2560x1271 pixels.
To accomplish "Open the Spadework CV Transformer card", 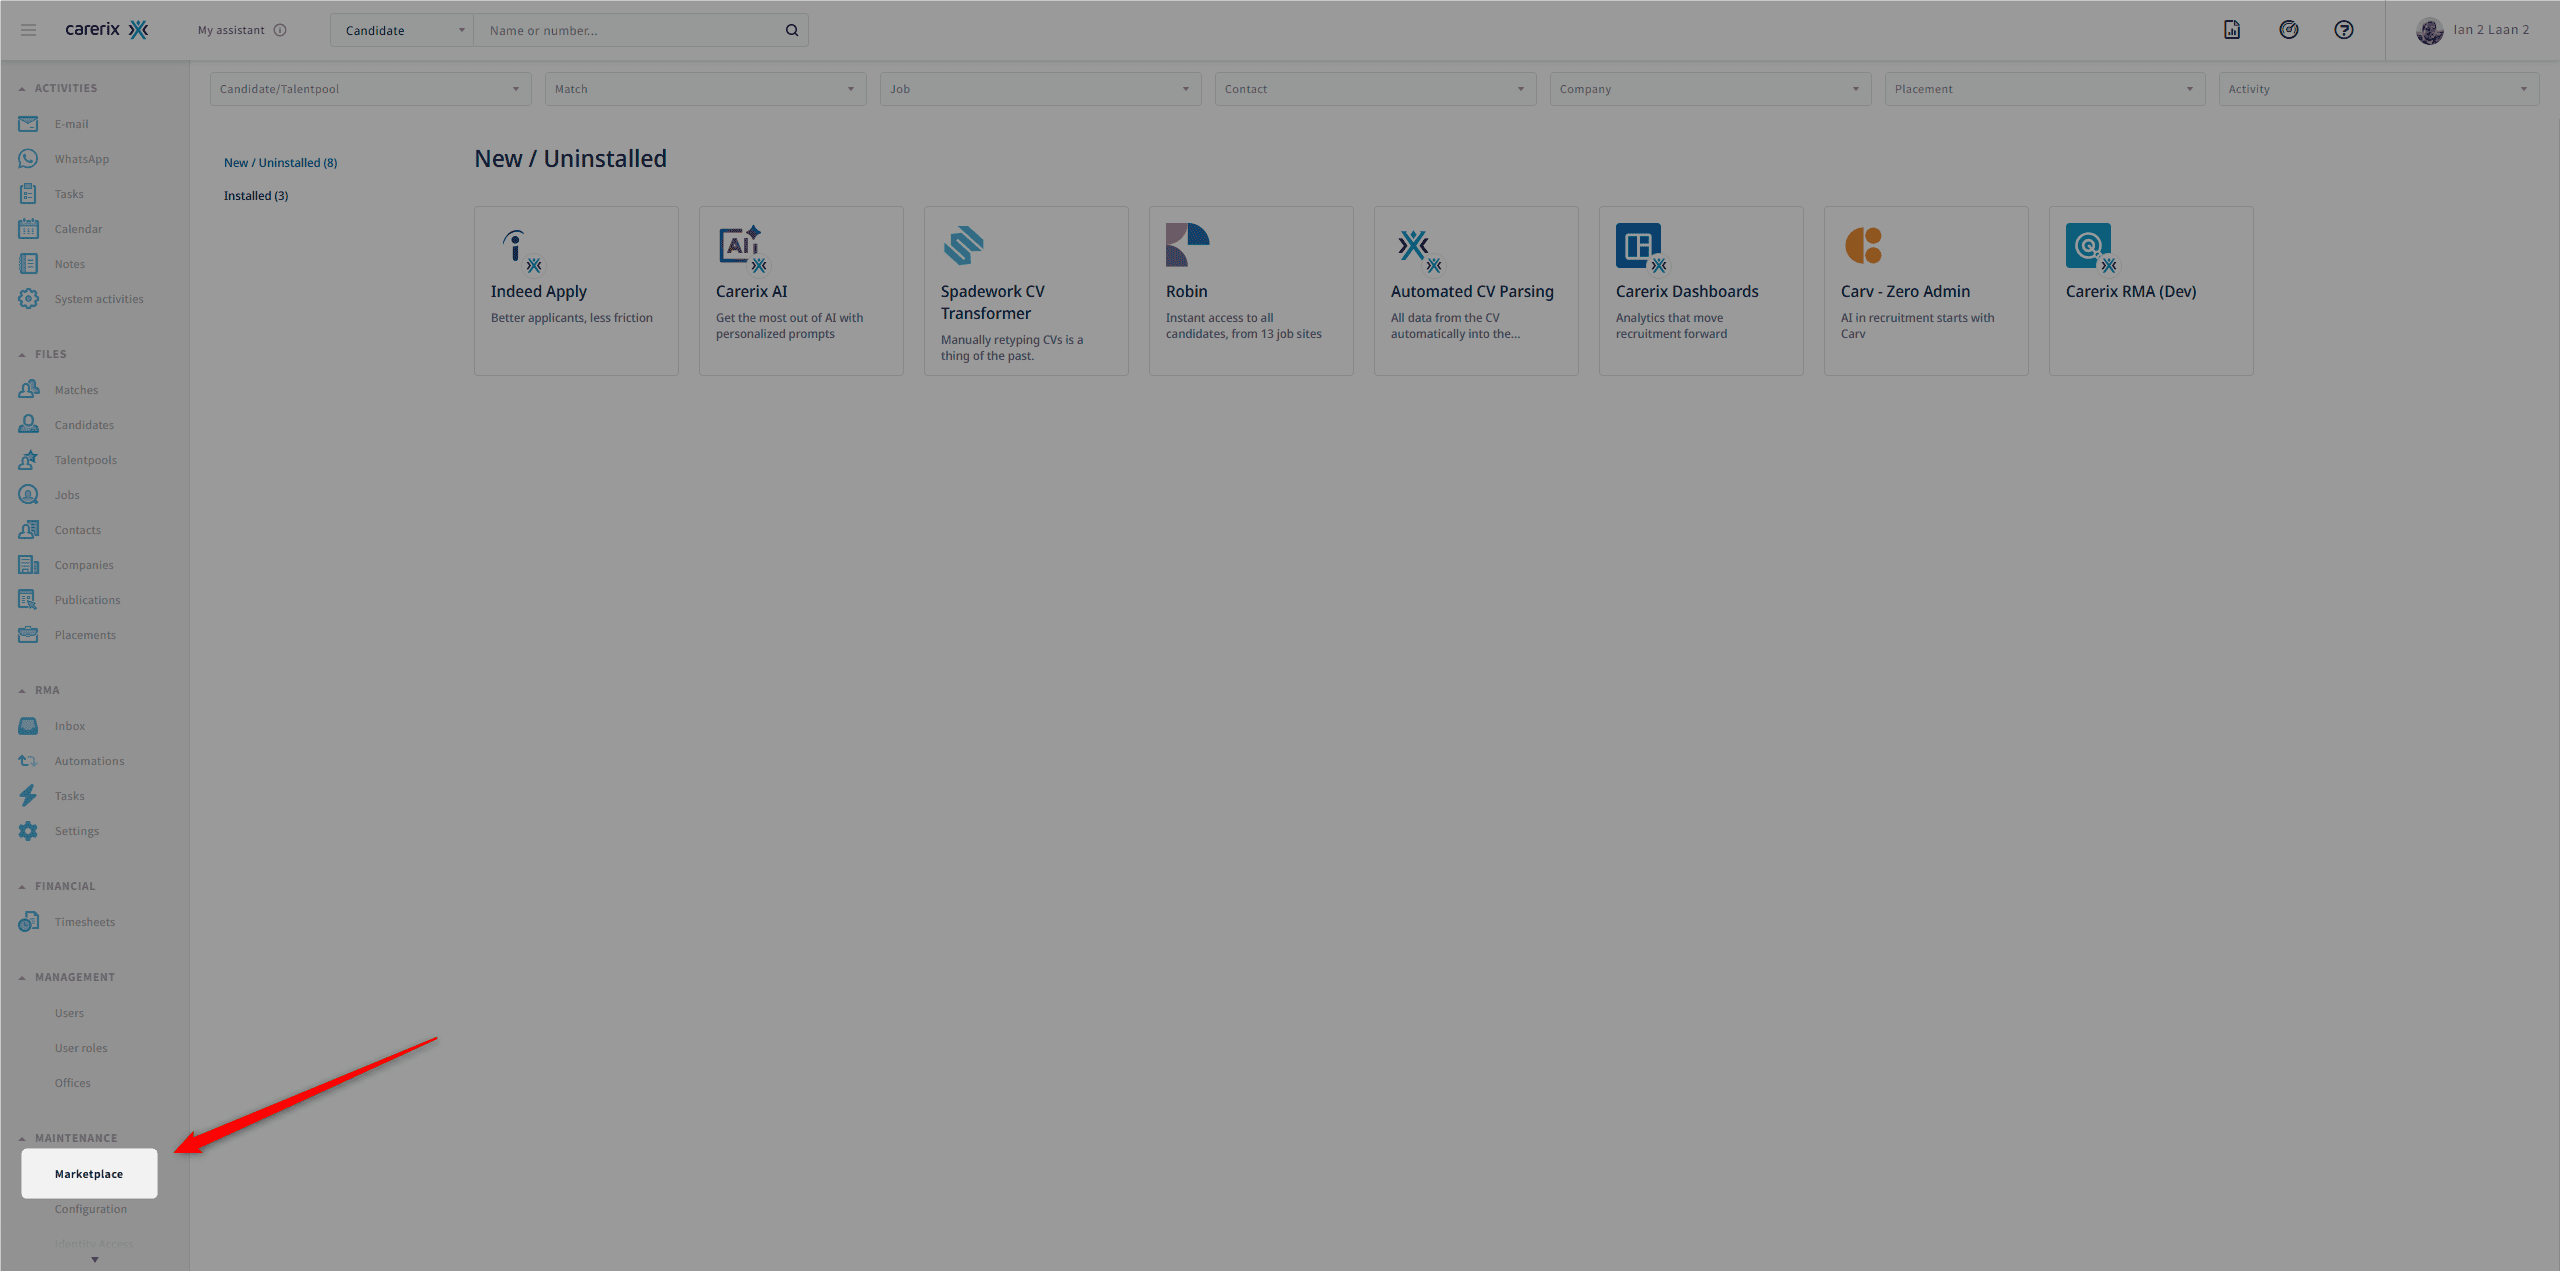I will (1026, 291).
